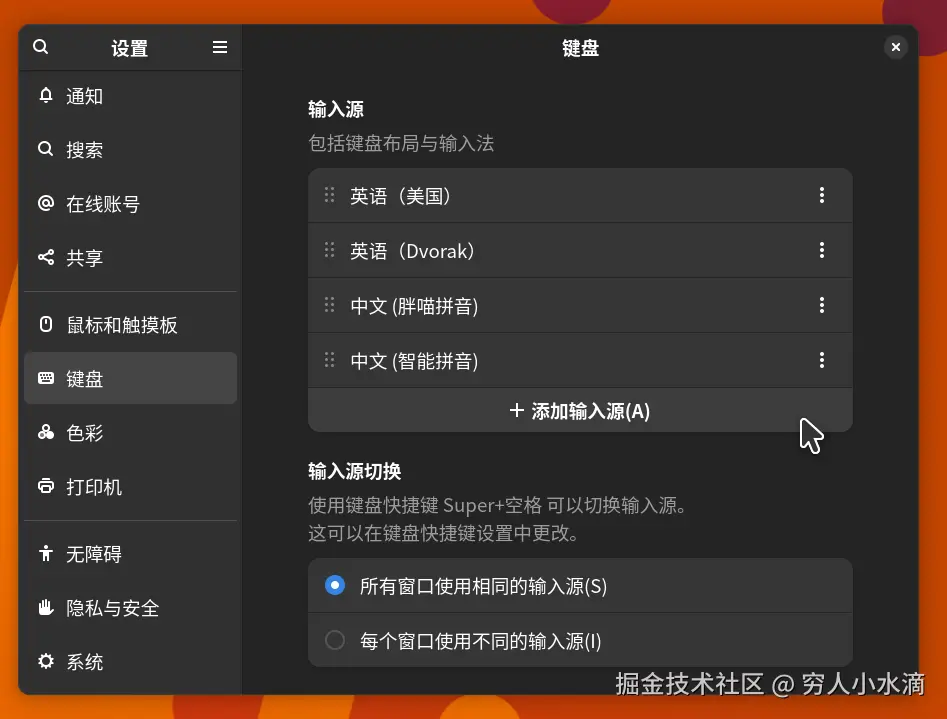Open 鼠标和触摸板 settings
The height and width of the screenshot is (719, 947).
[130, 325]
